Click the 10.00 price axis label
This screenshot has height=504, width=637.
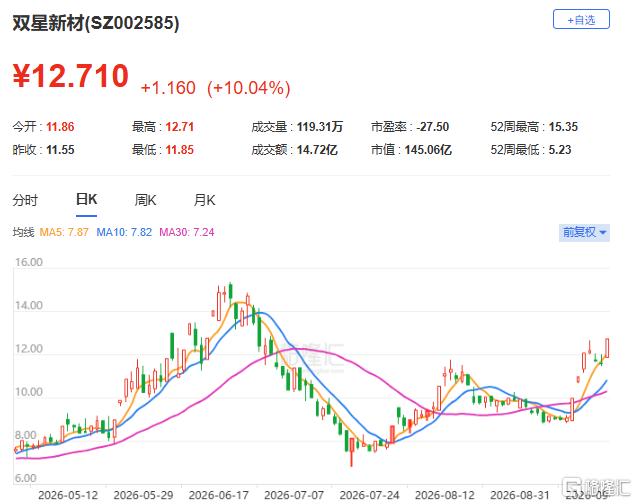click(x=29, y=392)
